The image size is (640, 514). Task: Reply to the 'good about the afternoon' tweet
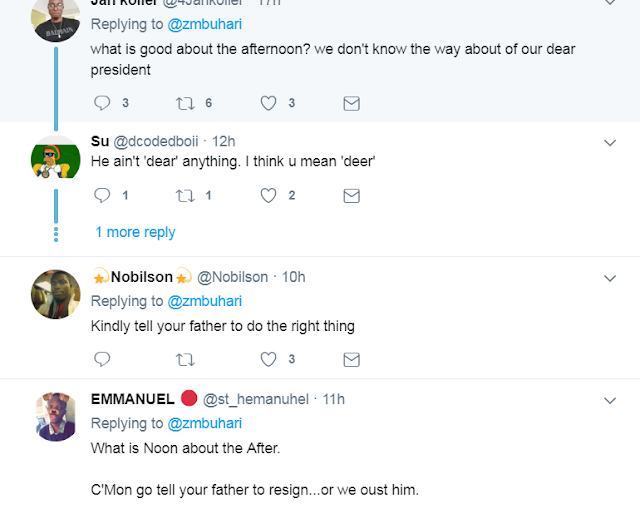(x=102, y=103)
